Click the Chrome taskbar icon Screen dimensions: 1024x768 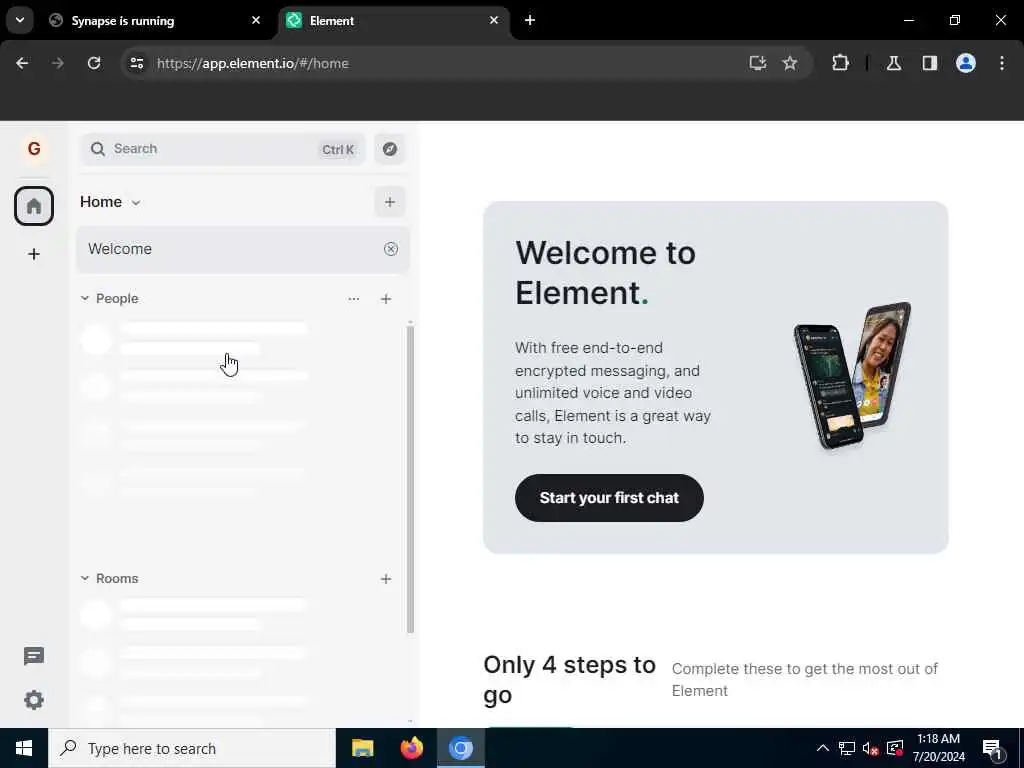click(x=461, y=748)
